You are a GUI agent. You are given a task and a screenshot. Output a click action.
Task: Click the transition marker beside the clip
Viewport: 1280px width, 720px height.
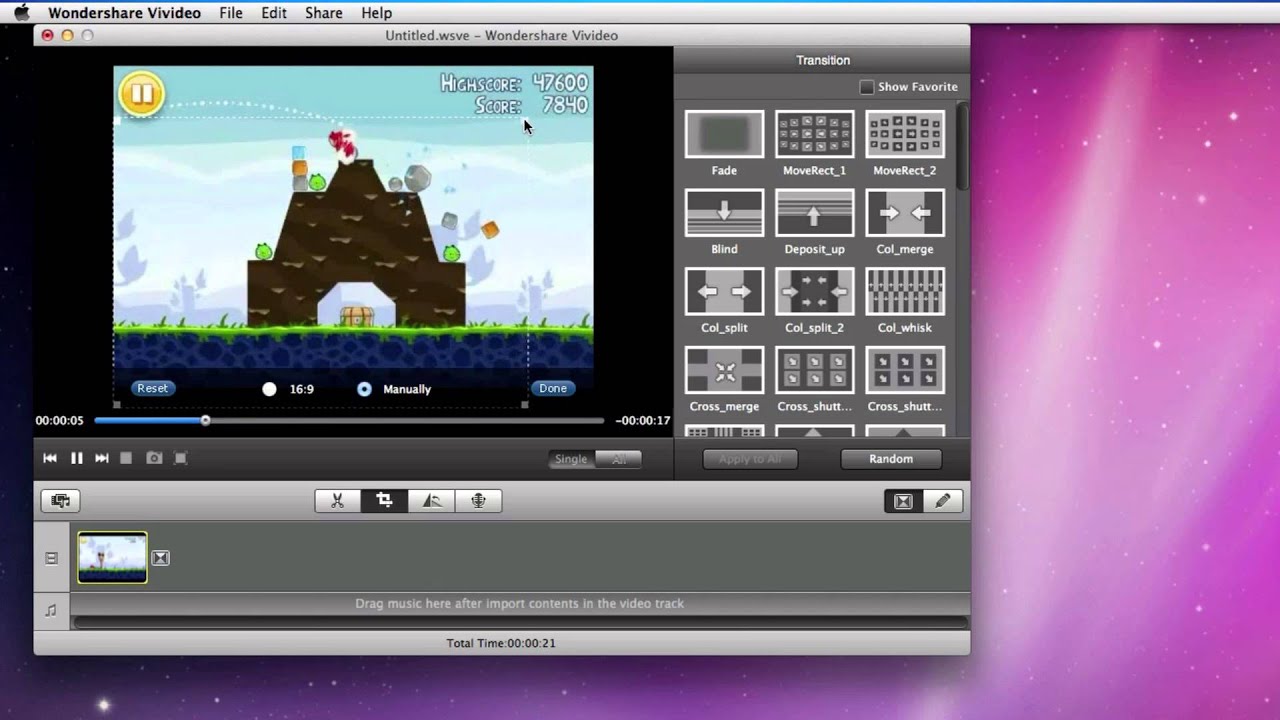click(160, 558)
